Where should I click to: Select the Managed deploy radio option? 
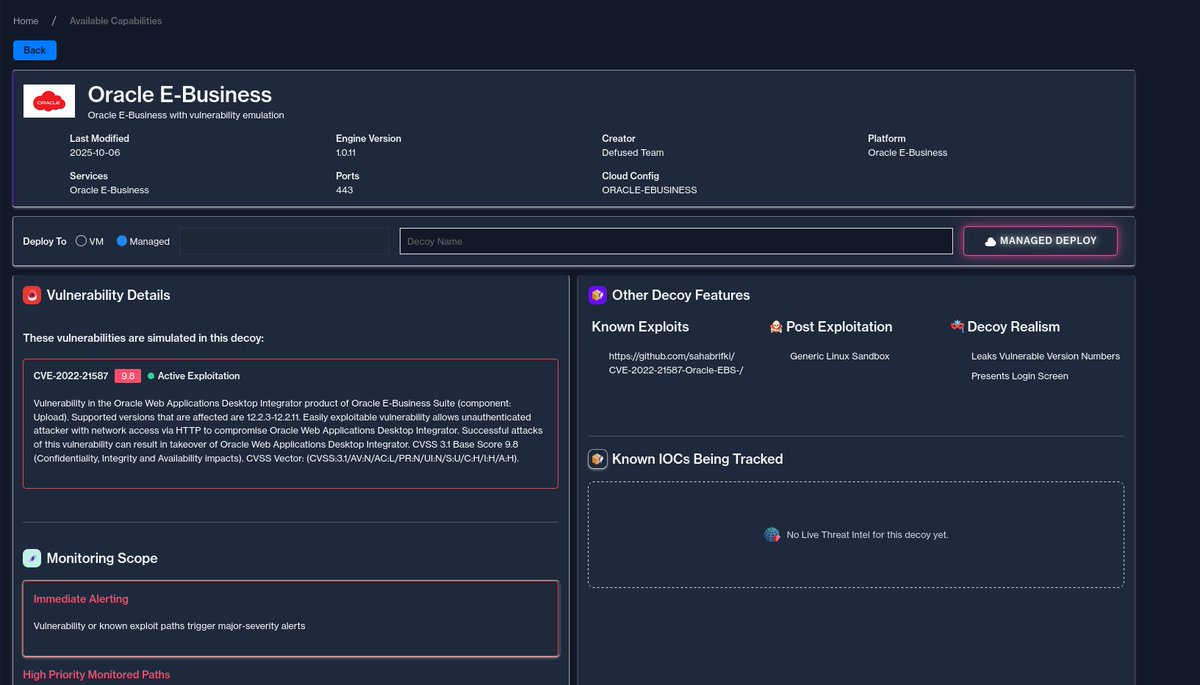point(122,241)
